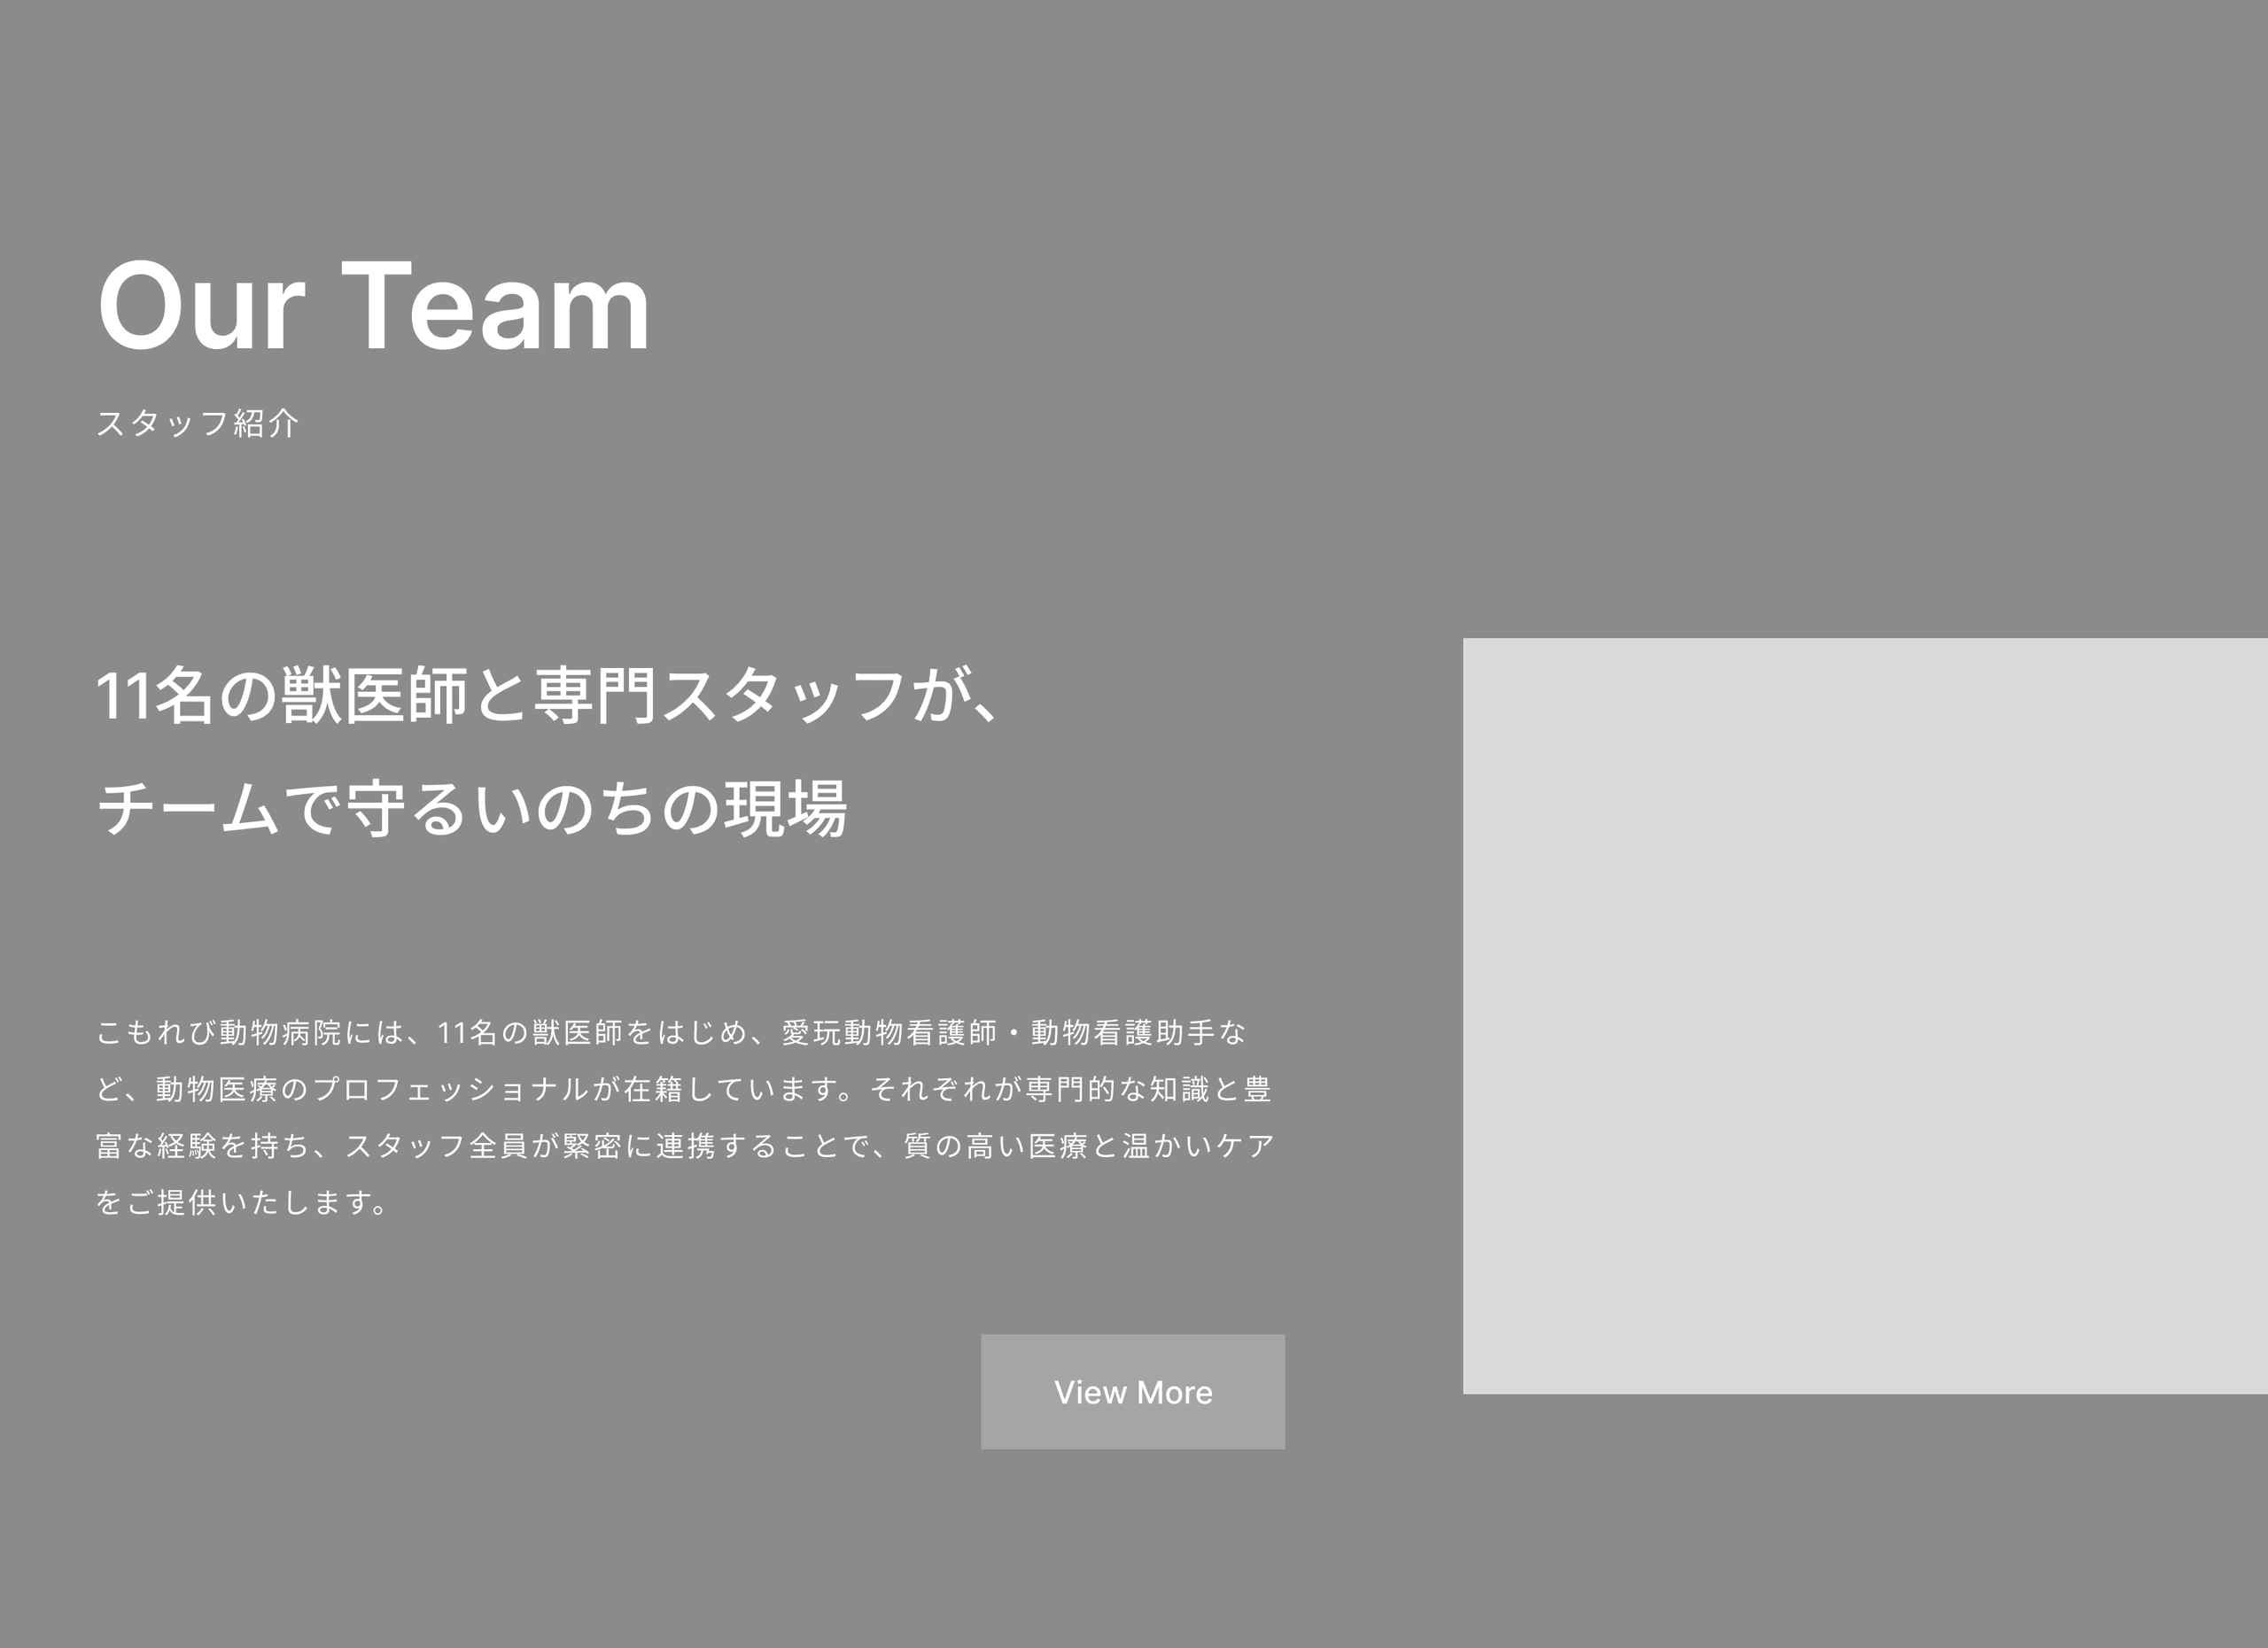Click 専門スタッフ in the headline

pyautogui.click(x=720, y=695)
